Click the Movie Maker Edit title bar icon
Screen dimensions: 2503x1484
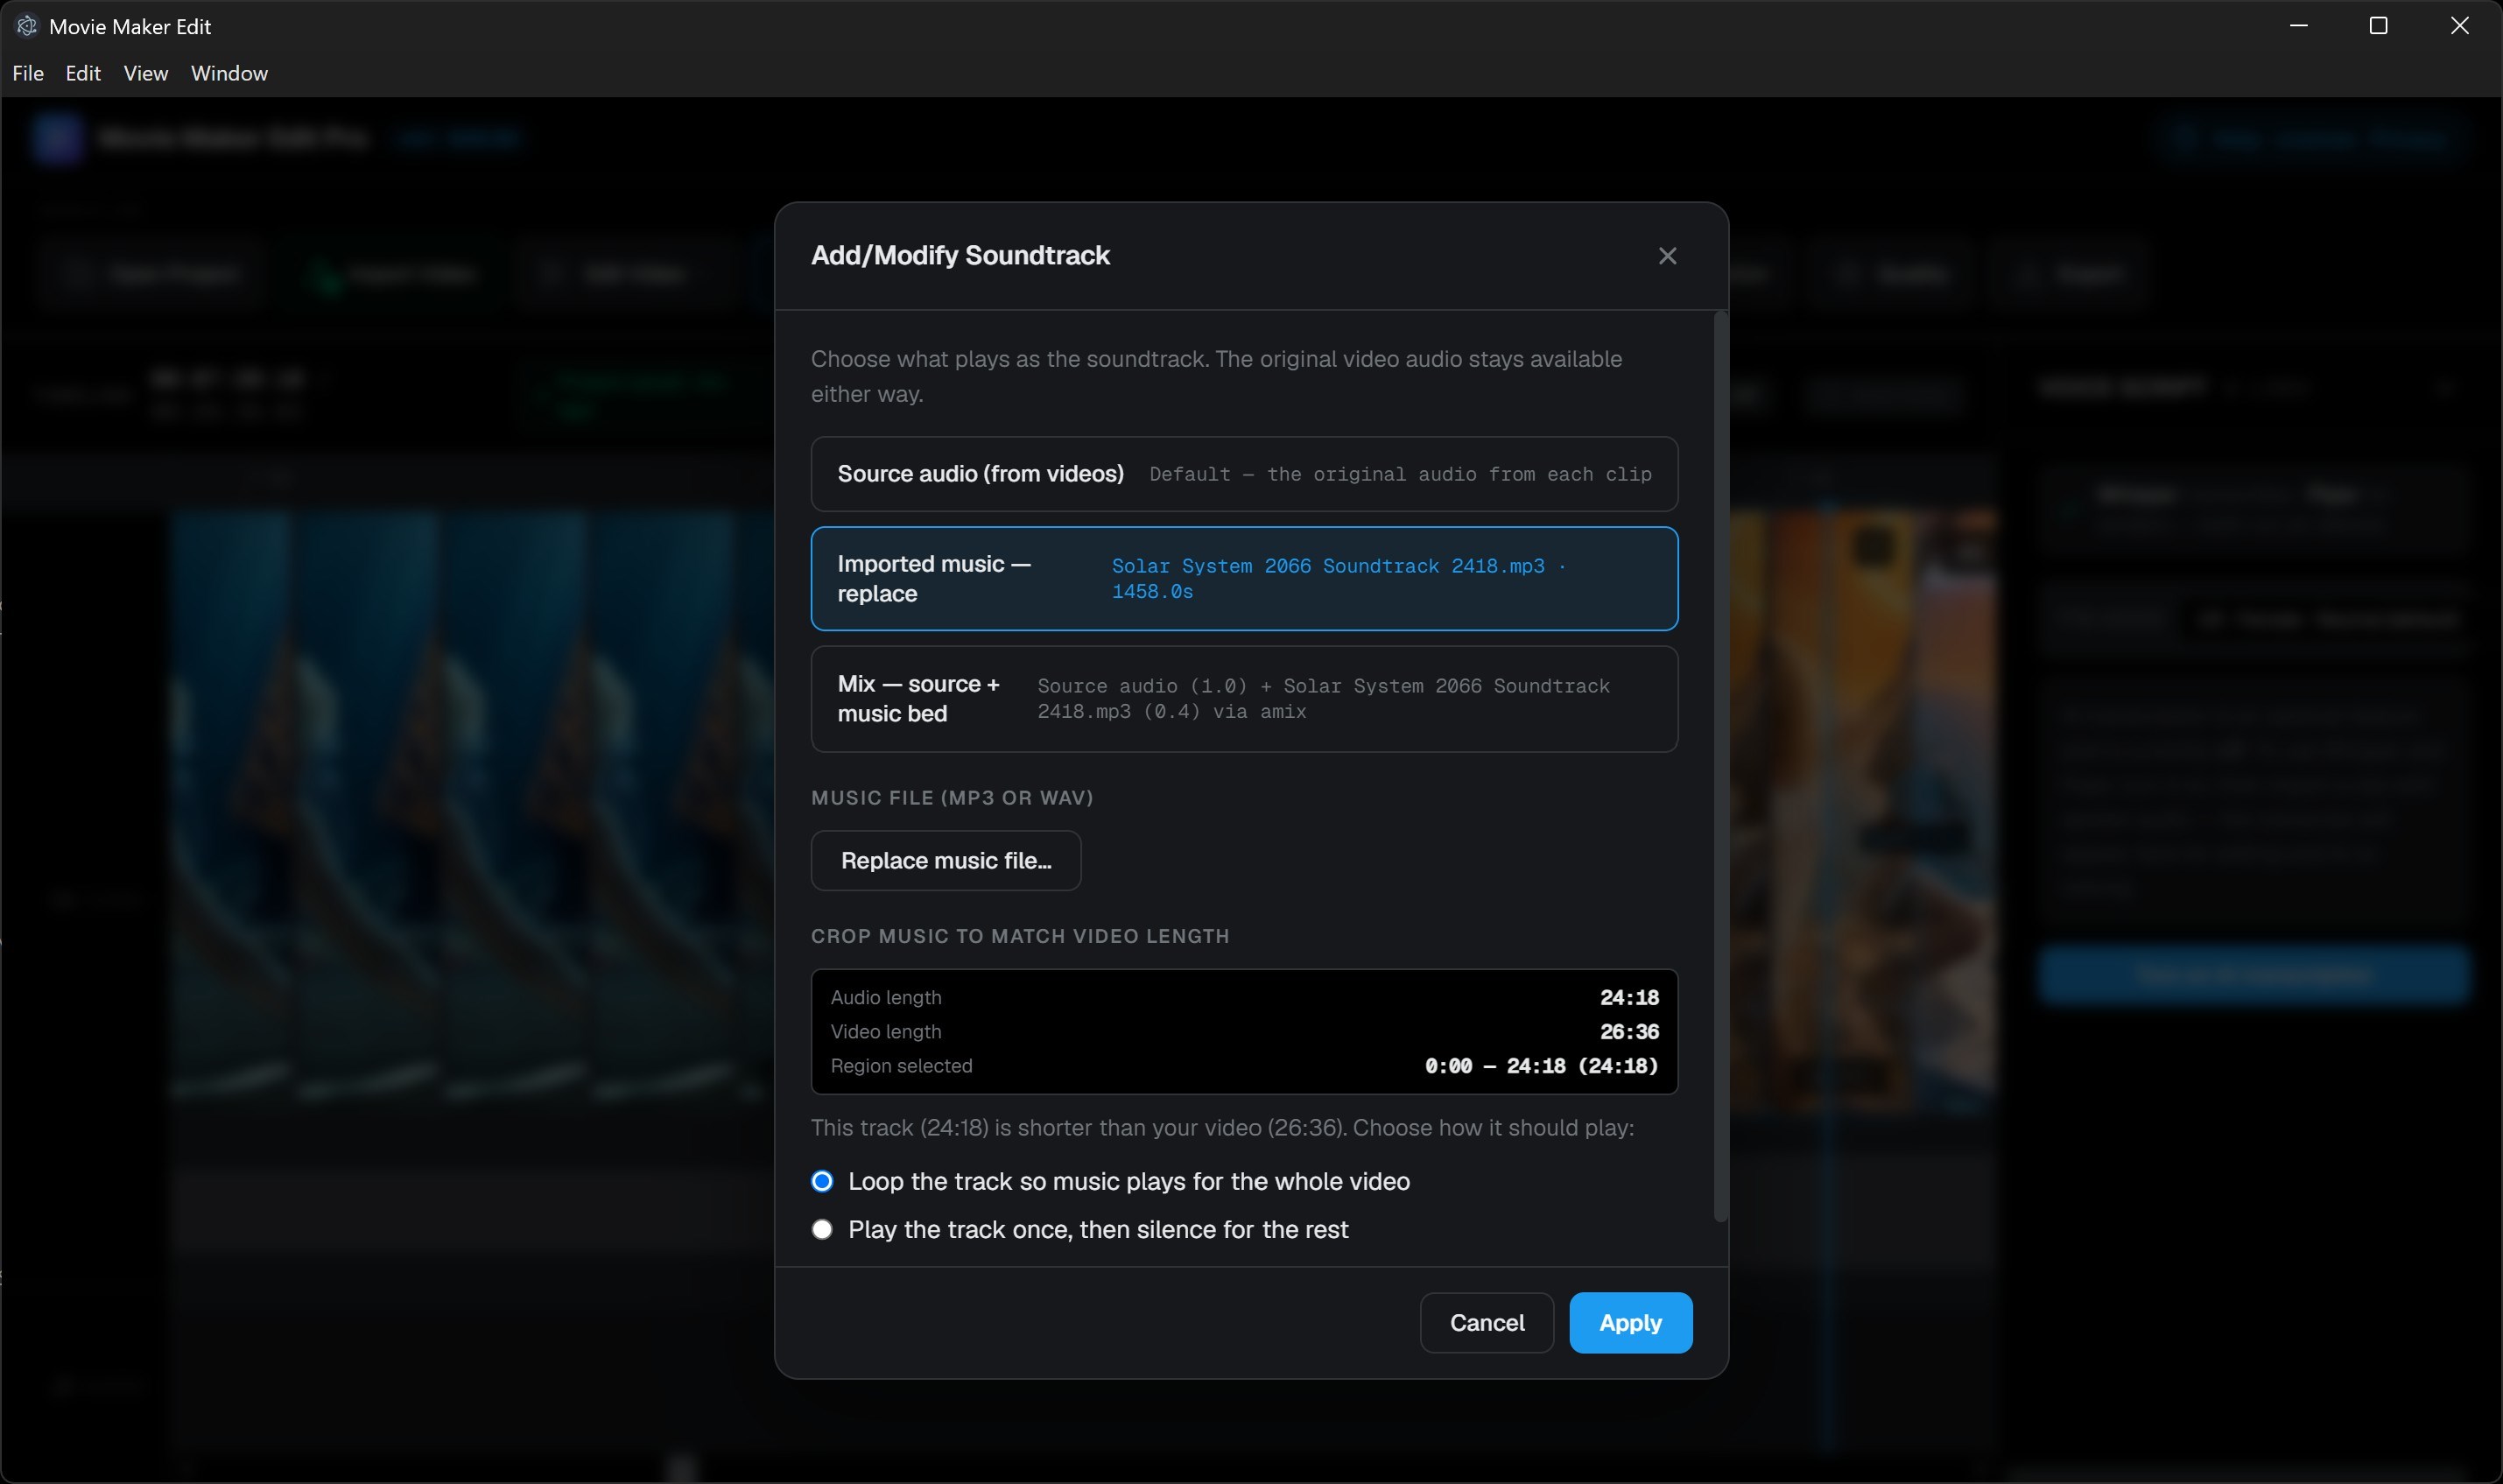click(x=27, y=26)
